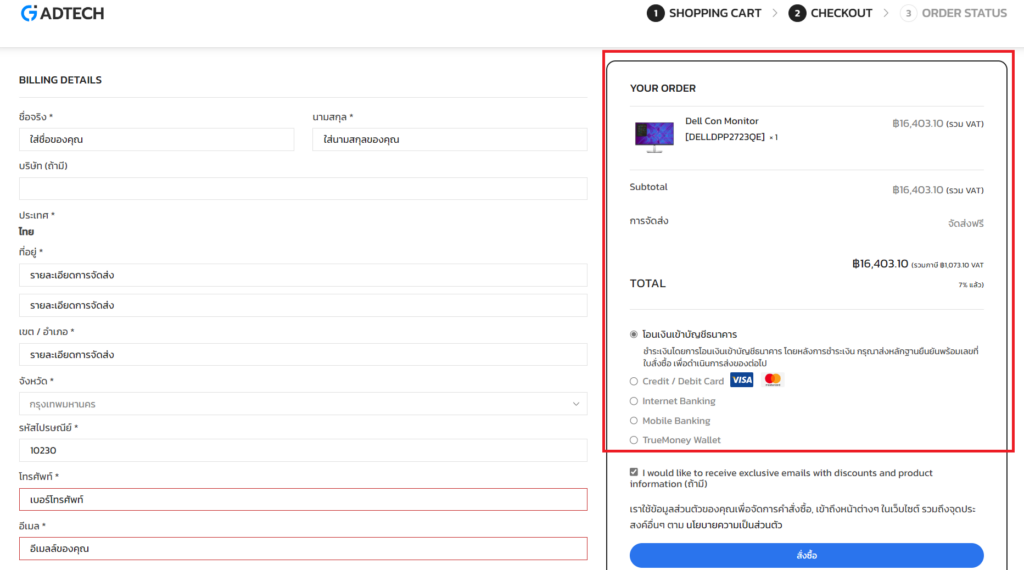Click the Mastercard icon
Viewport: 1024px width, 570px height.
click(772, 380)
